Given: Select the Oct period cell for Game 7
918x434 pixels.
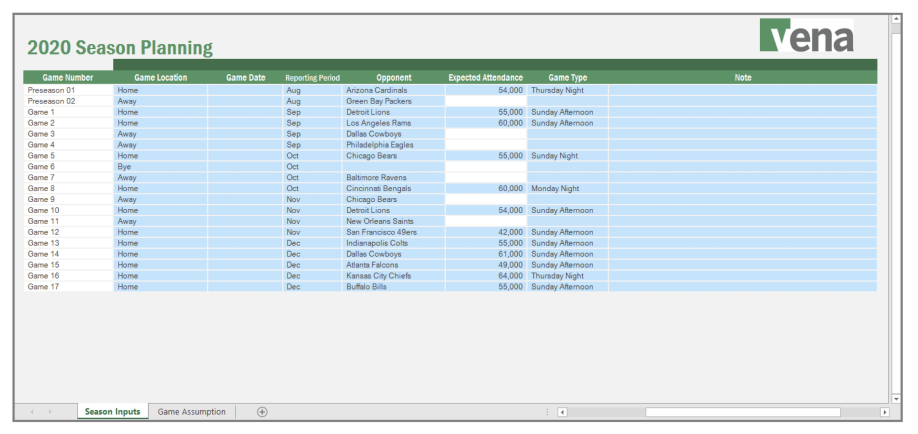Looking at the screenshot, I should tap(312, 177).
